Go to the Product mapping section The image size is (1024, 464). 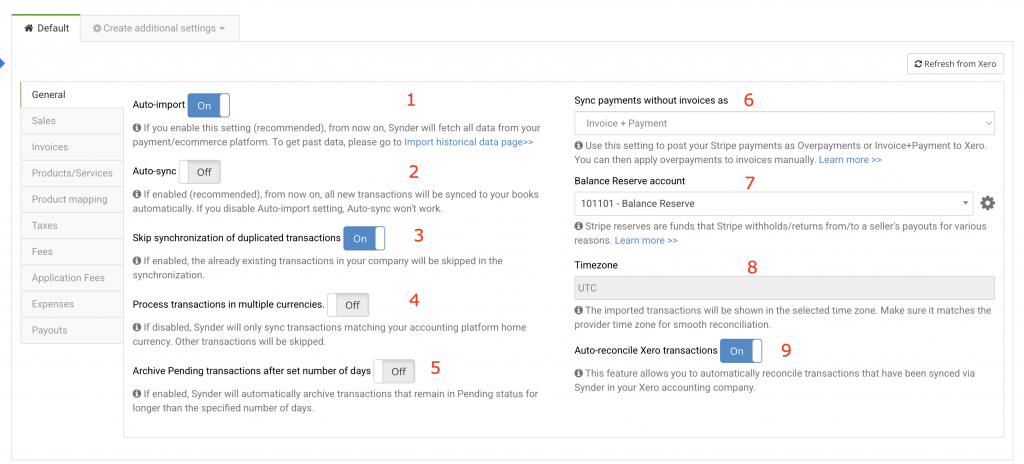pyautogui.click(x=69, y=199)
